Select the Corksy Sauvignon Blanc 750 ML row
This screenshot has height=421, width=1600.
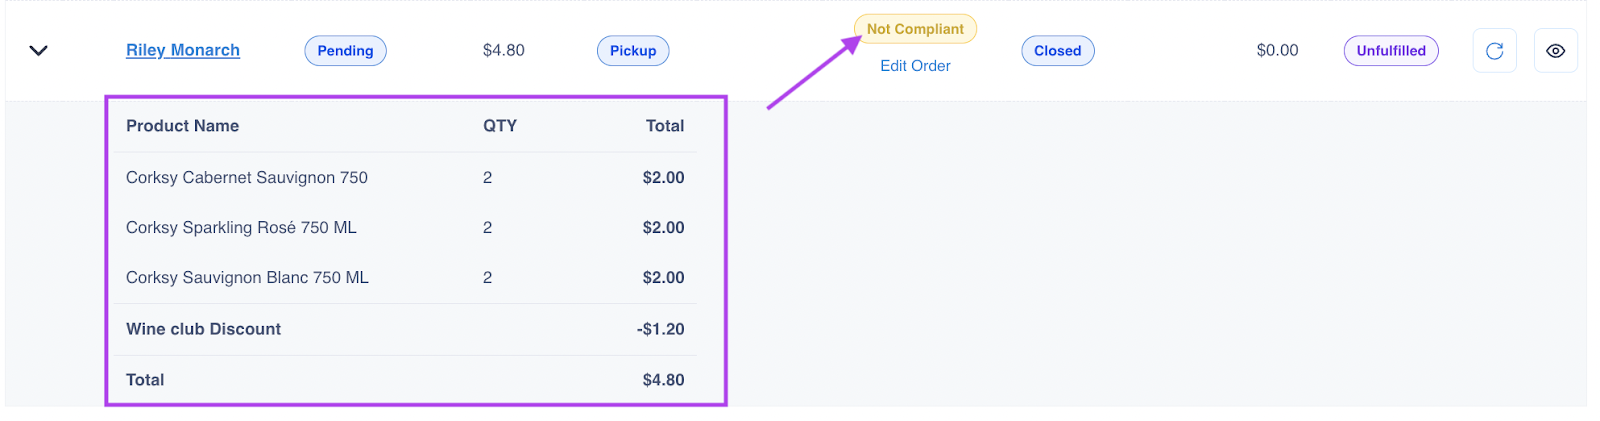247,278
